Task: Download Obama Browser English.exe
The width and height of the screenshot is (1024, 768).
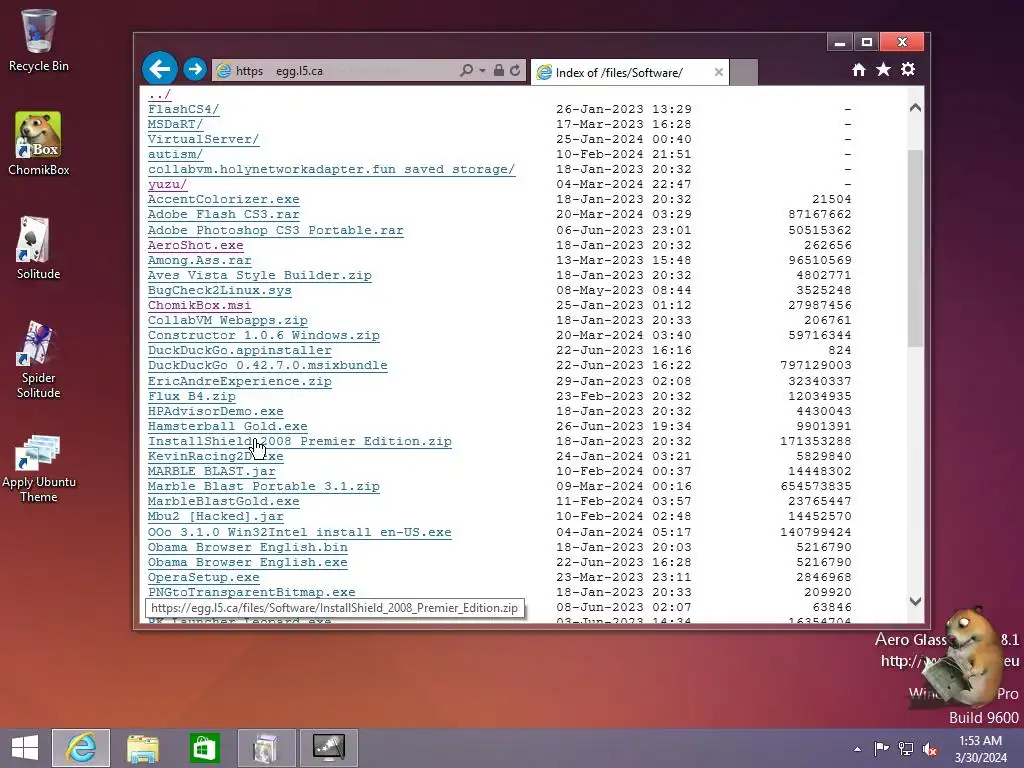Action: [x=248, y=562]
